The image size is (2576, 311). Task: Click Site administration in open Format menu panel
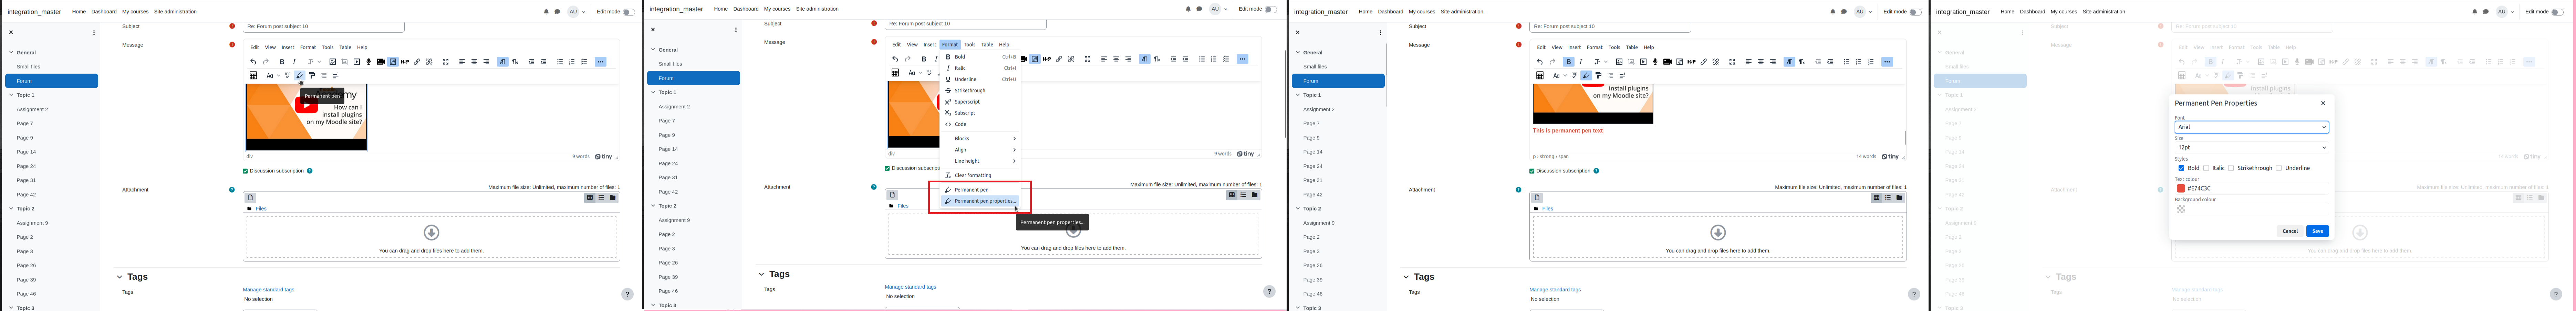pyautogui.click(x=817, y=9)
